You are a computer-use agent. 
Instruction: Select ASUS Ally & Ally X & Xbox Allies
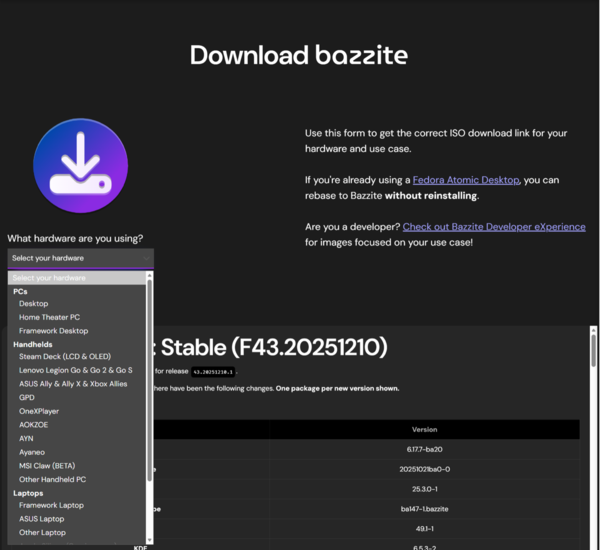click(77, 384)
